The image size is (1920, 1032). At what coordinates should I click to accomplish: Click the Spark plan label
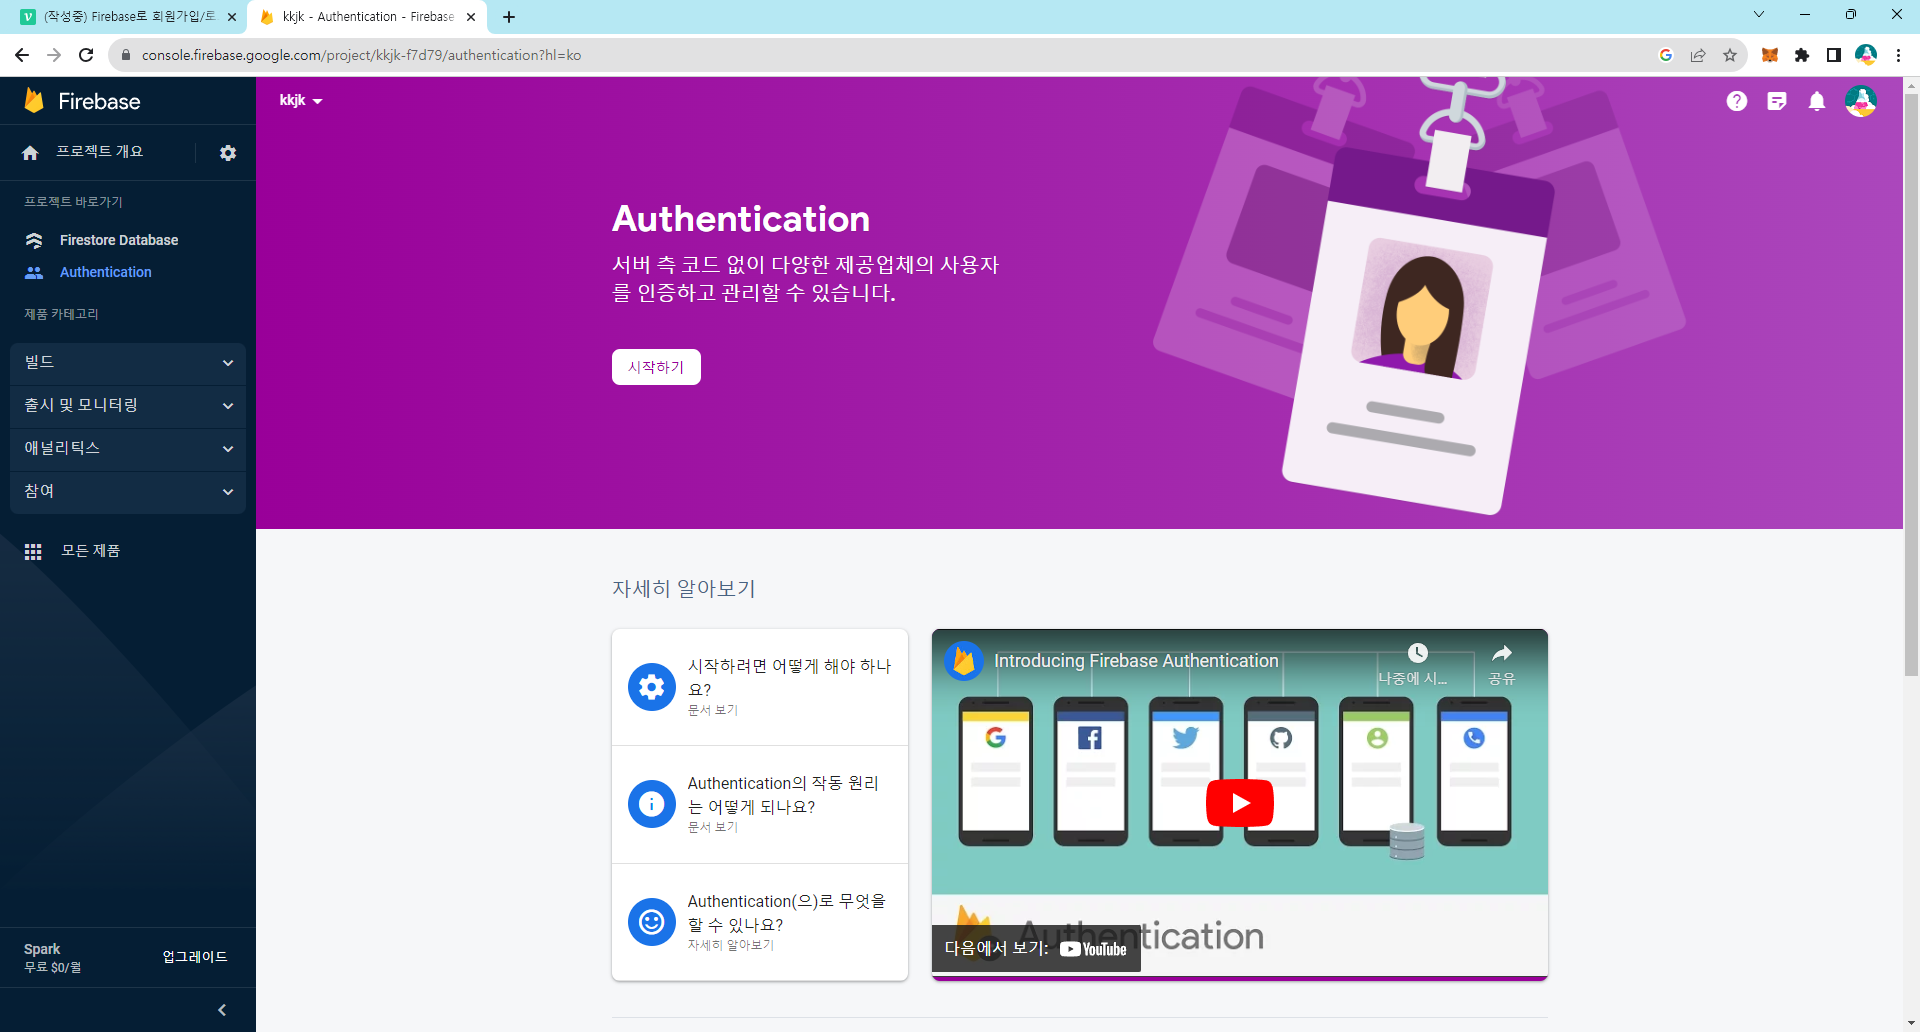pyautogui.click(x=42, y=949)
